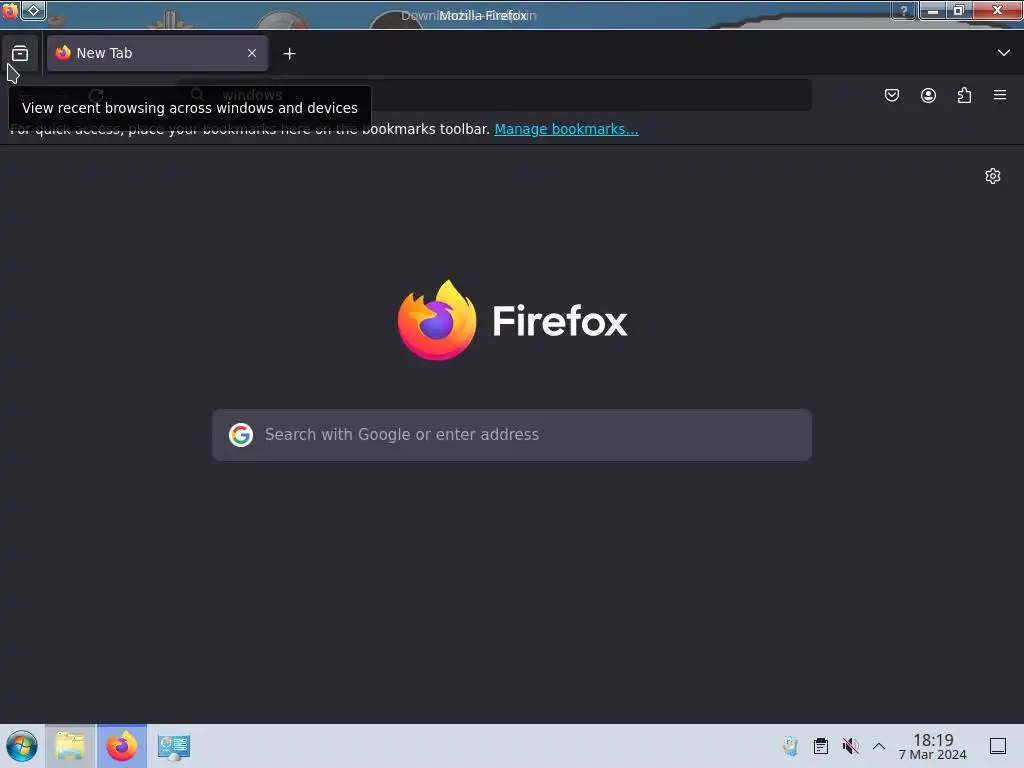
Task: Click the show desktop button
Action: click(998, 746)
